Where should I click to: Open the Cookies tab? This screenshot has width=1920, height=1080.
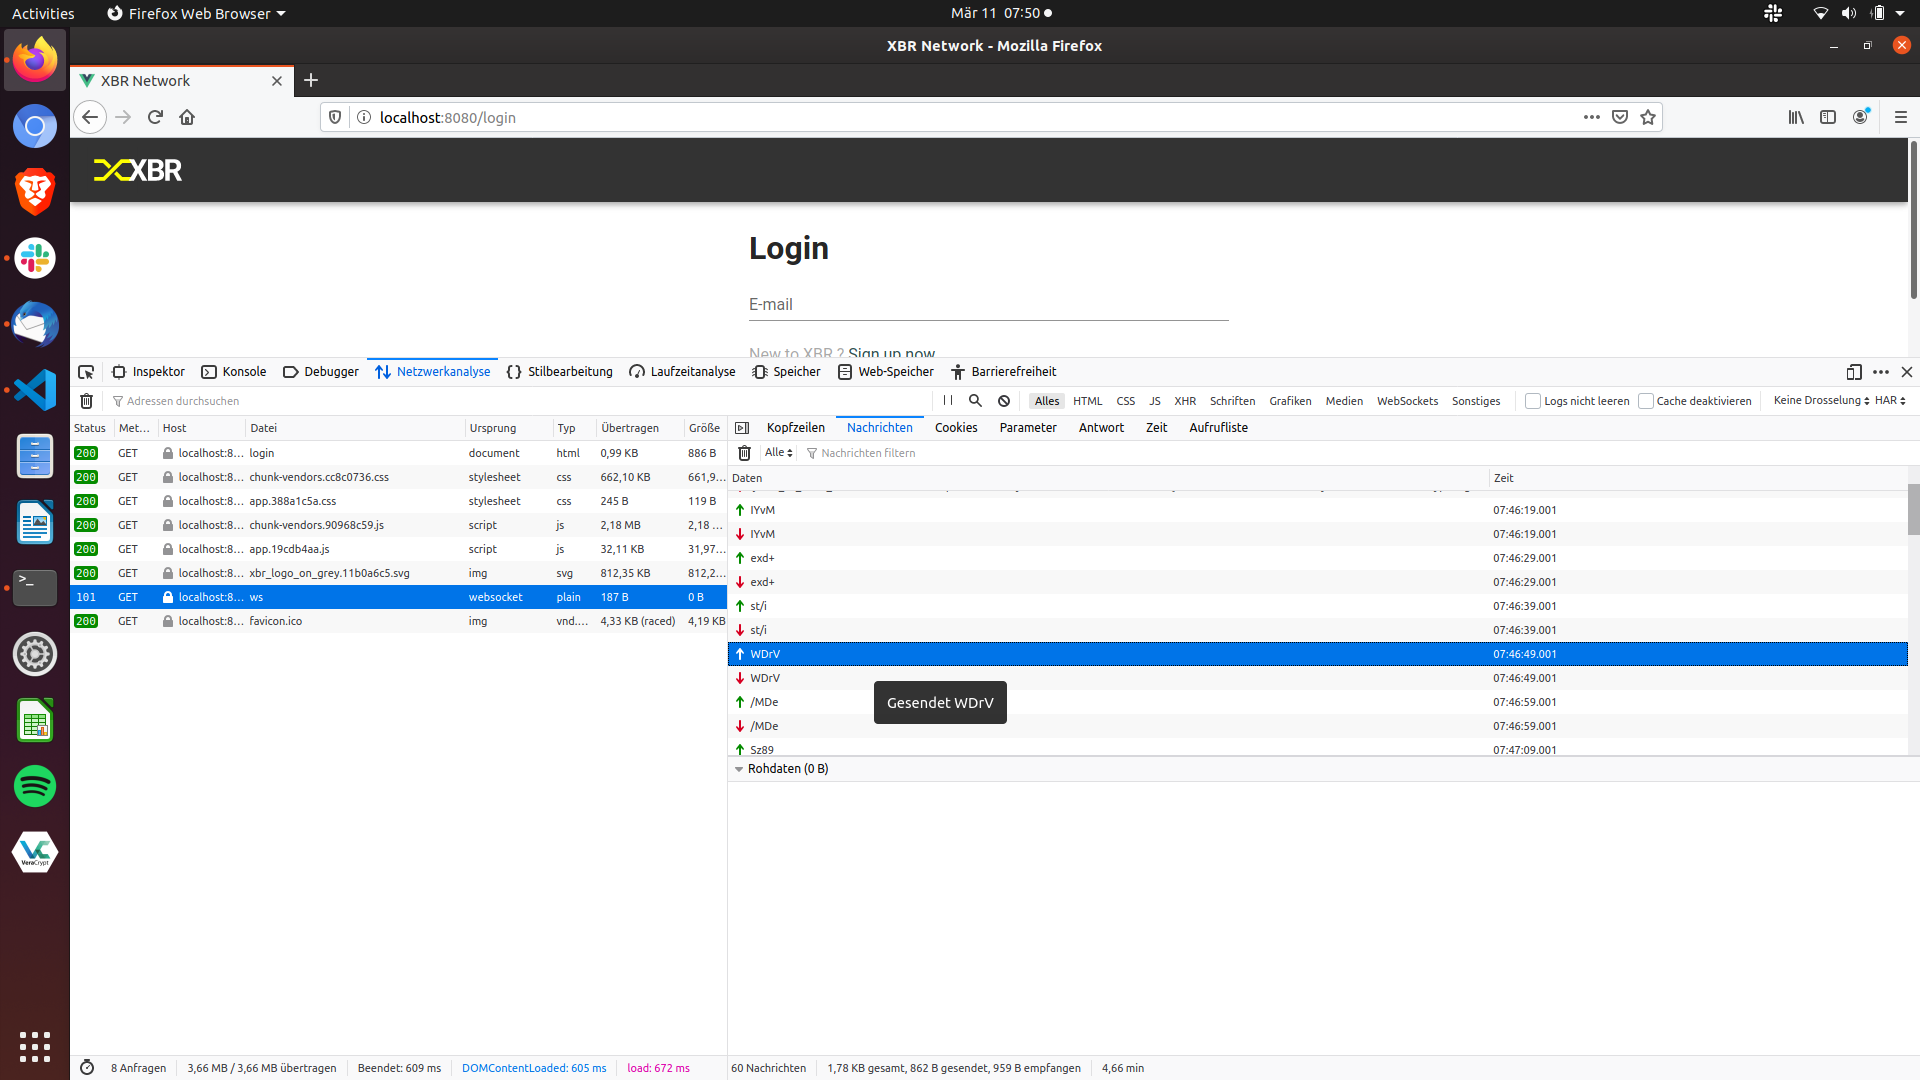tap(956, 427)
